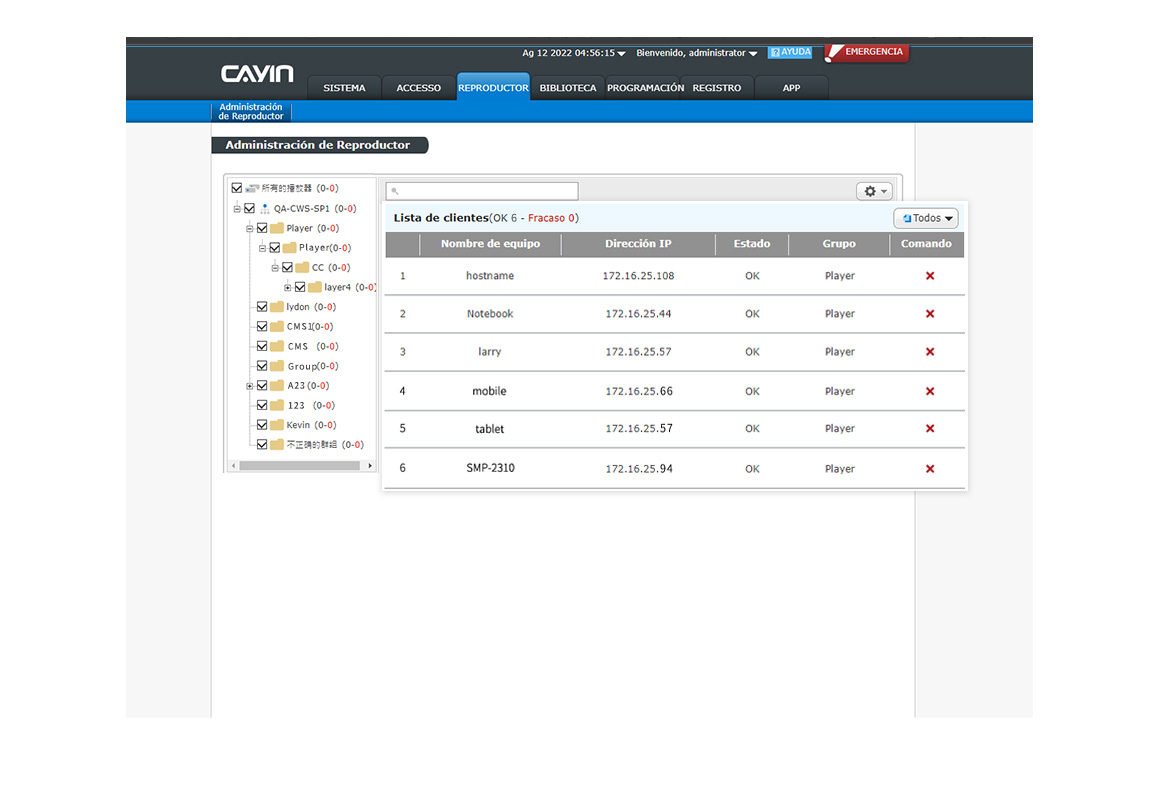Collapse the QA-CWS-SP1 tree node
Screen dimensions: 1172x810
[238, 209]
